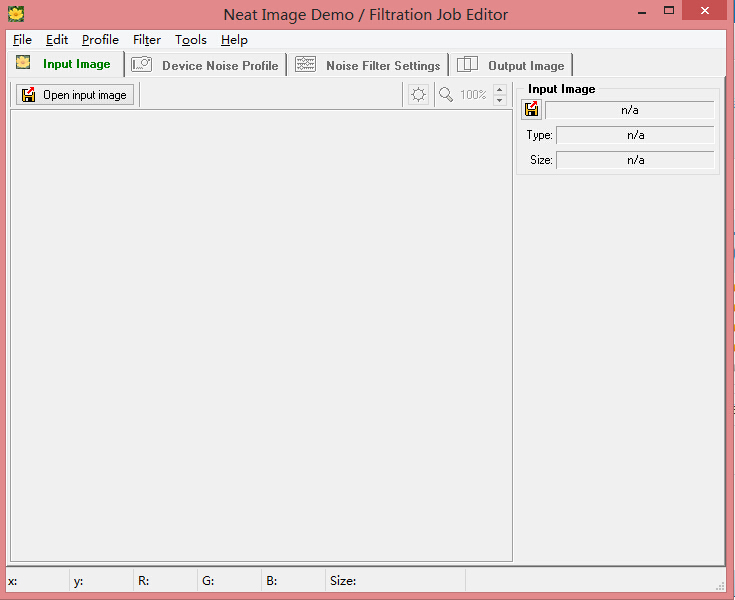Open the Tools menu
The image size is (735, 600).
coord(191,40)
